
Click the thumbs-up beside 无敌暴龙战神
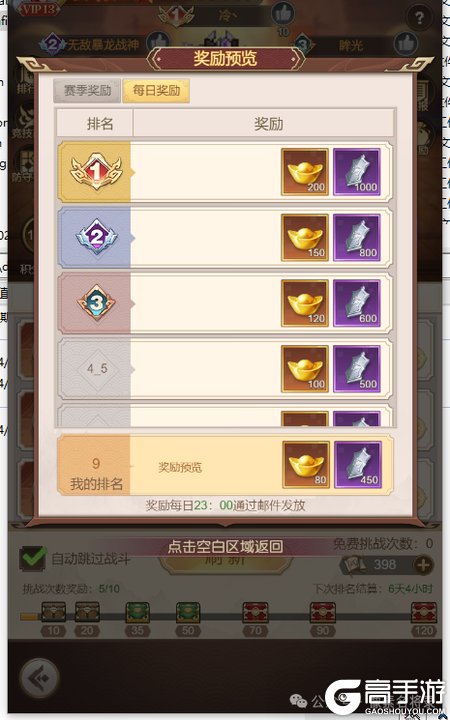pos(159,43)
